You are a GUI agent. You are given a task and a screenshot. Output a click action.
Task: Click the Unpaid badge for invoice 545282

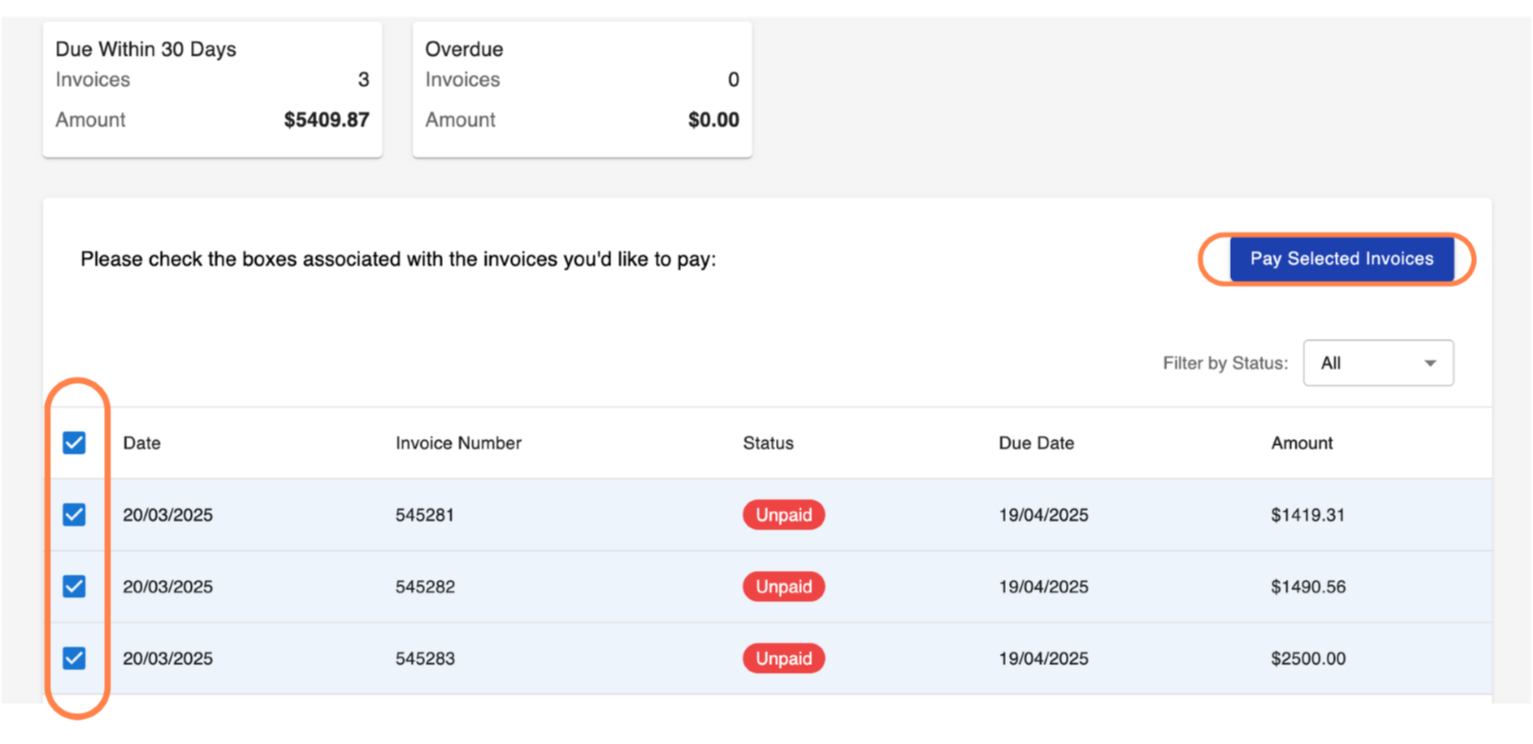coord(784,587)
